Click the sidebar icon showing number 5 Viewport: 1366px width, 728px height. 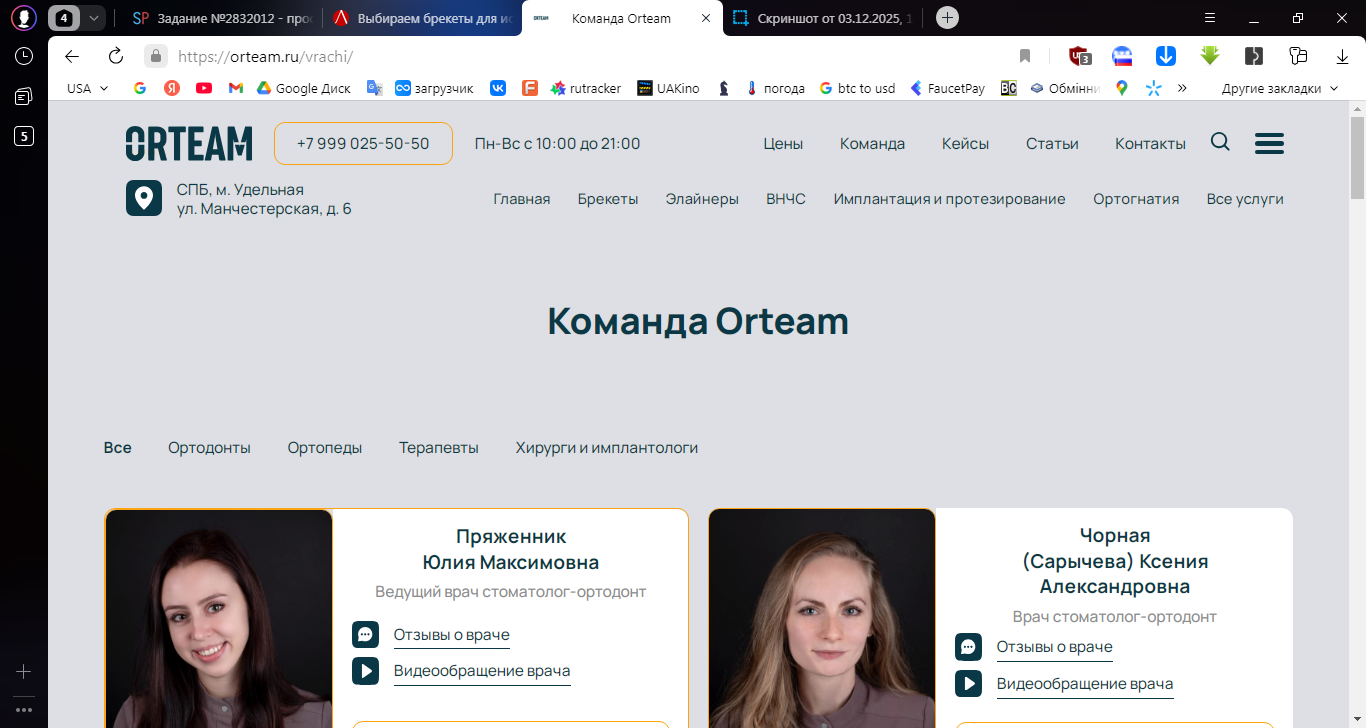[24, 136]
